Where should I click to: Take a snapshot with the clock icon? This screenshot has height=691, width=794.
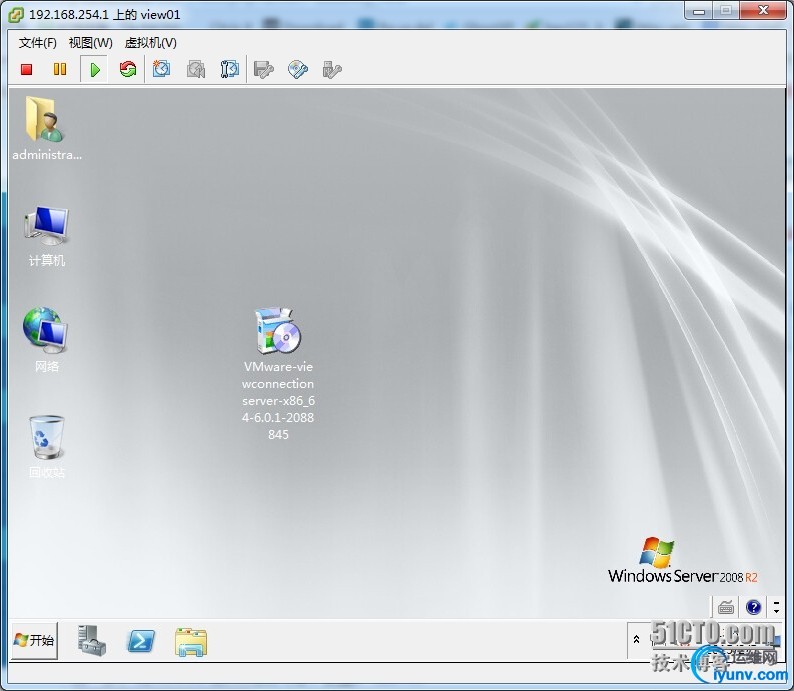[x=162, y=69]
